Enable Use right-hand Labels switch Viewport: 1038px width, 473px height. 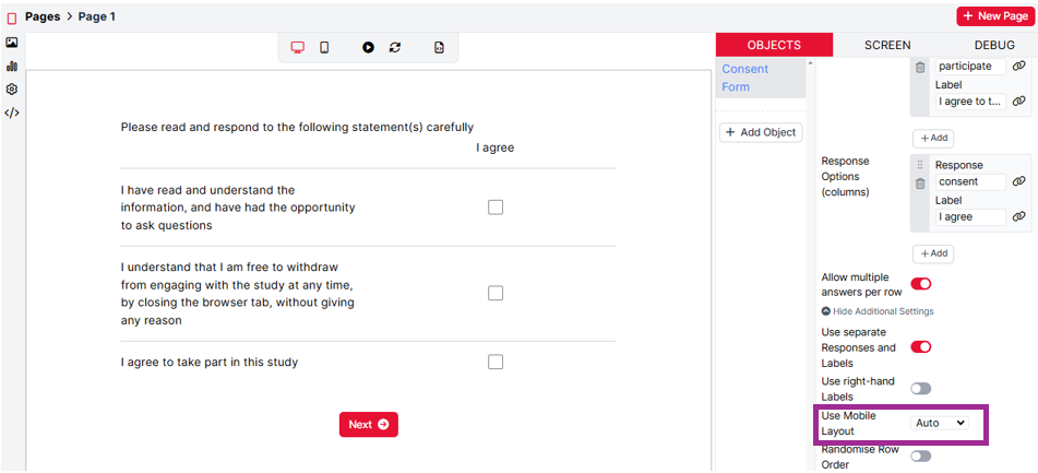[x=921, y=388]
